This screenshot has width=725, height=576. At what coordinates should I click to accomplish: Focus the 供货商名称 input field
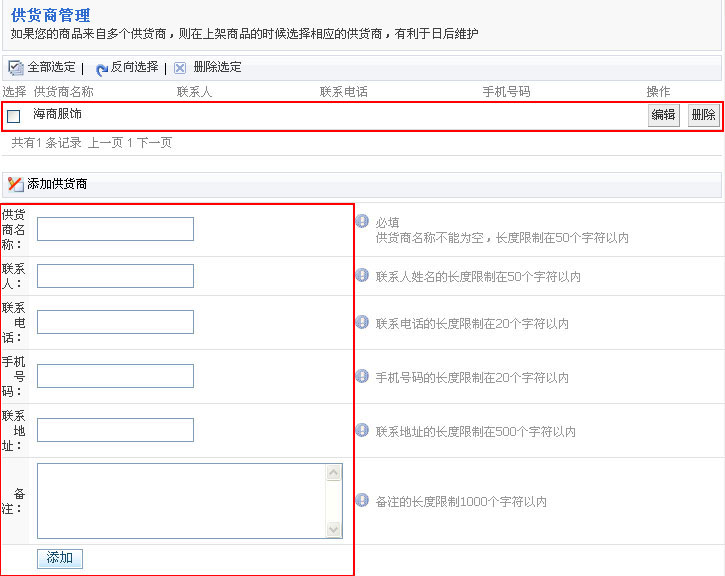coord(115,229)
